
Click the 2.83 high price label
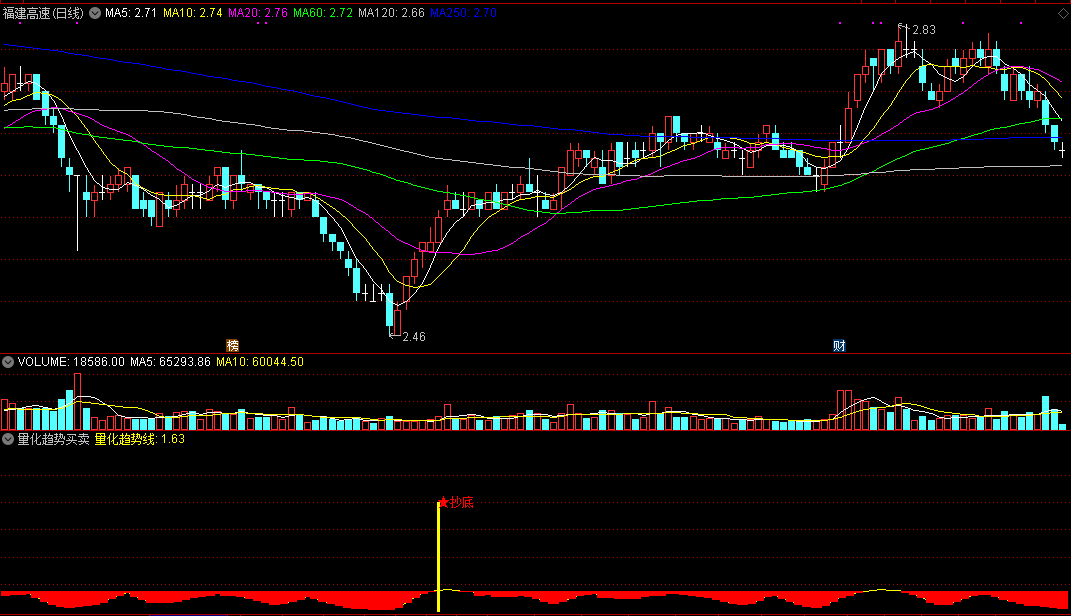[923, 30]
